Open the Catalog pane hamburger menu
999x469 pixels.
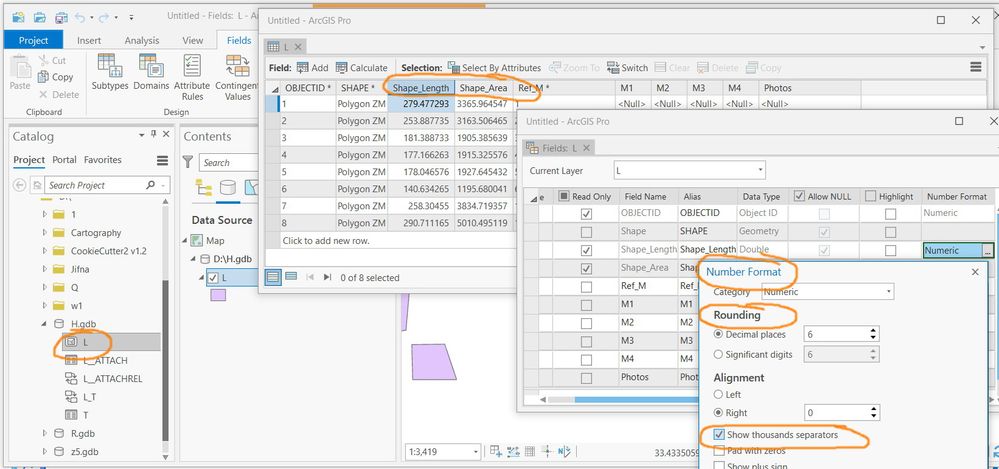pos(162,161)
